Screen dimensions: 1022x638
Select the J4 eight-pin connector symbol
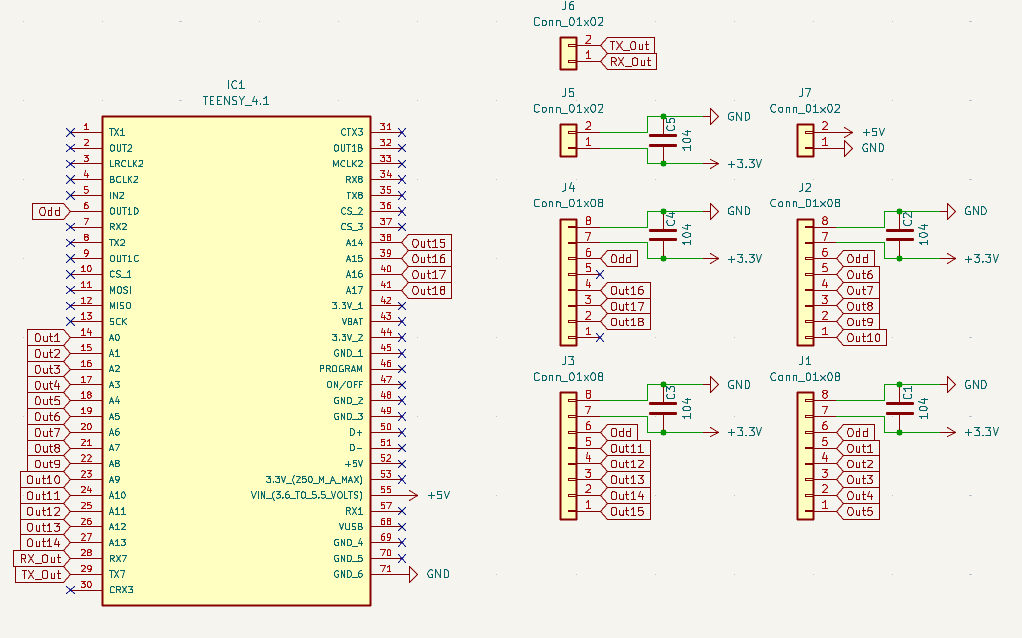tap(568, 282)
